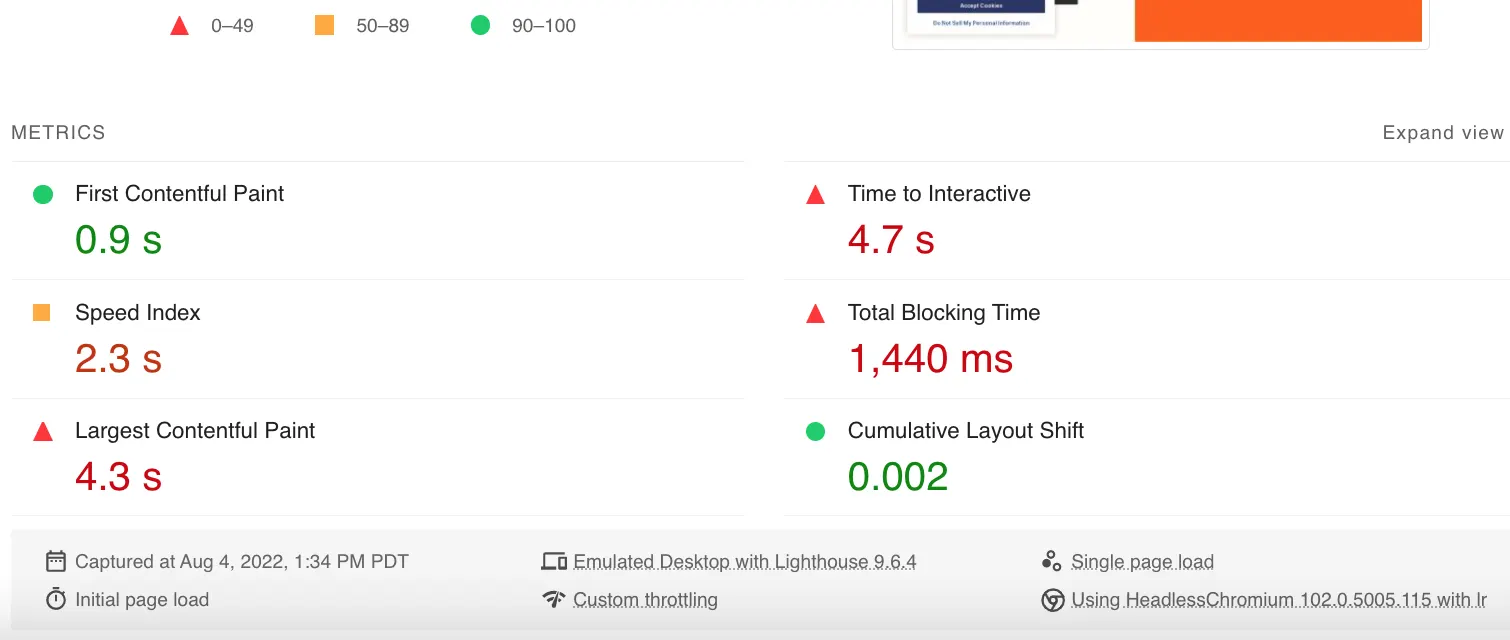Click orange square icon beside Speed Index
1510x640 pixels.
(42, 313)
